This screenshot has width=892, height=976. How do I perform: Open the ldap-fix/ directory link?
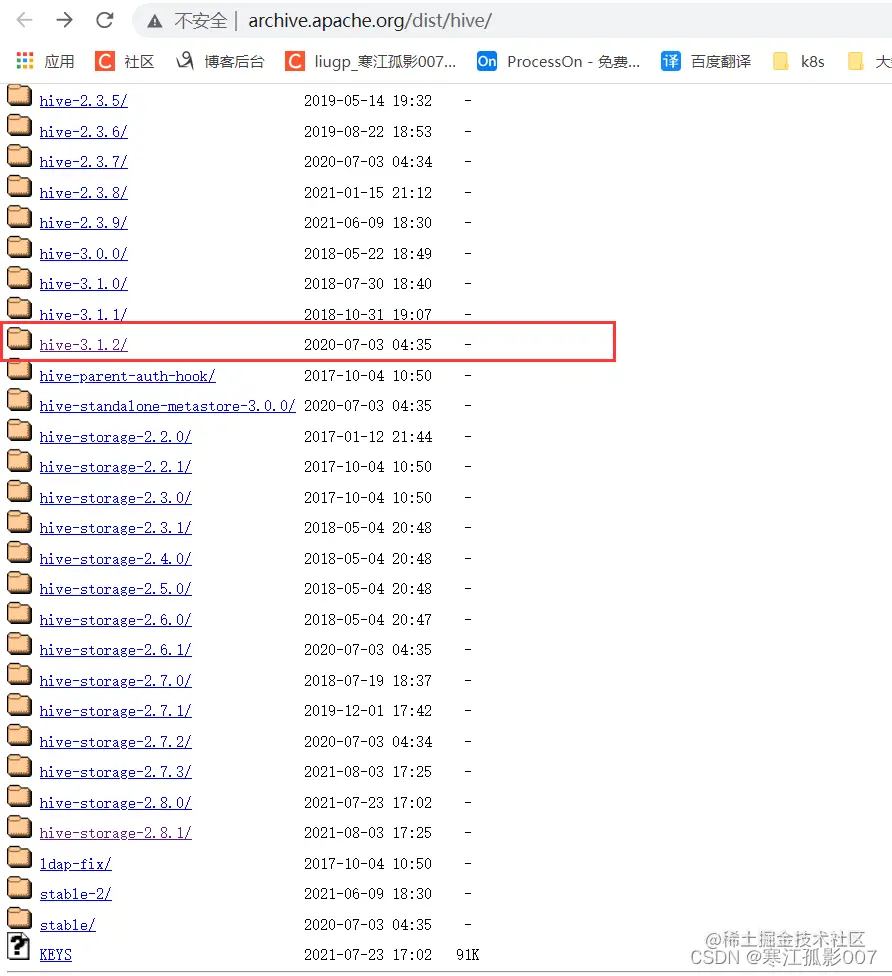75,864
